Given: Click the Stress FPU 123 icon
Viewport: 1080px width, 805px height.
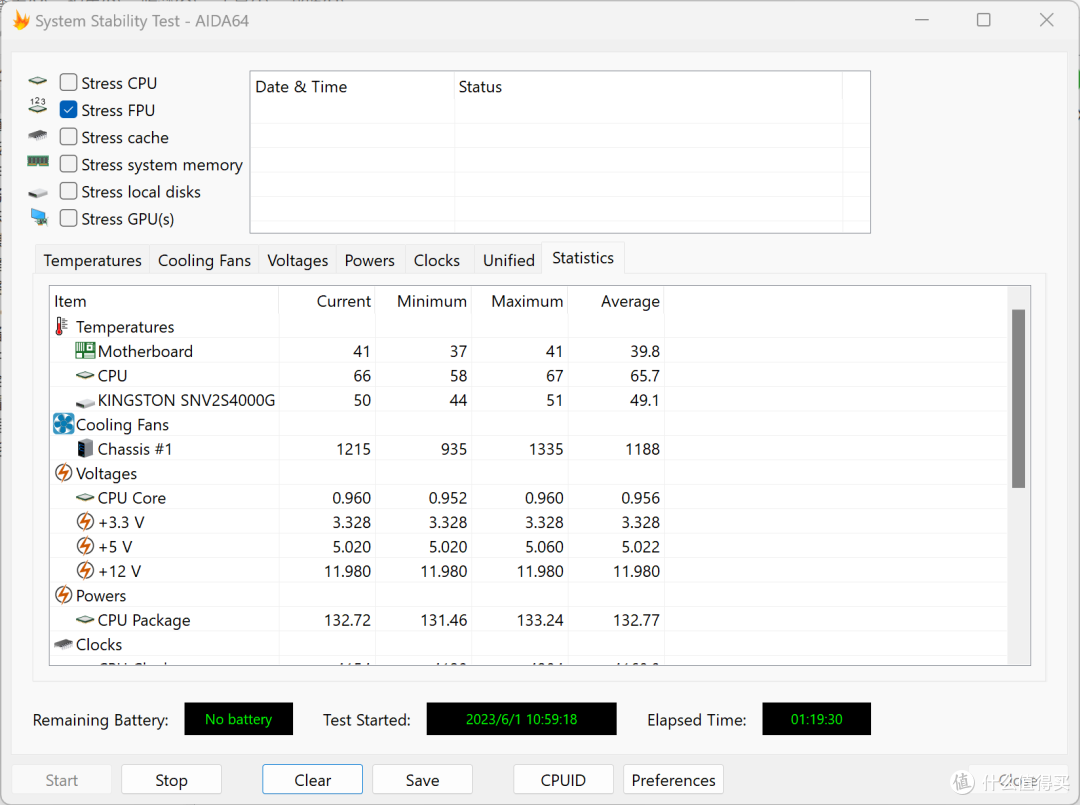Looking at the screenshot, I should [38, 105].
